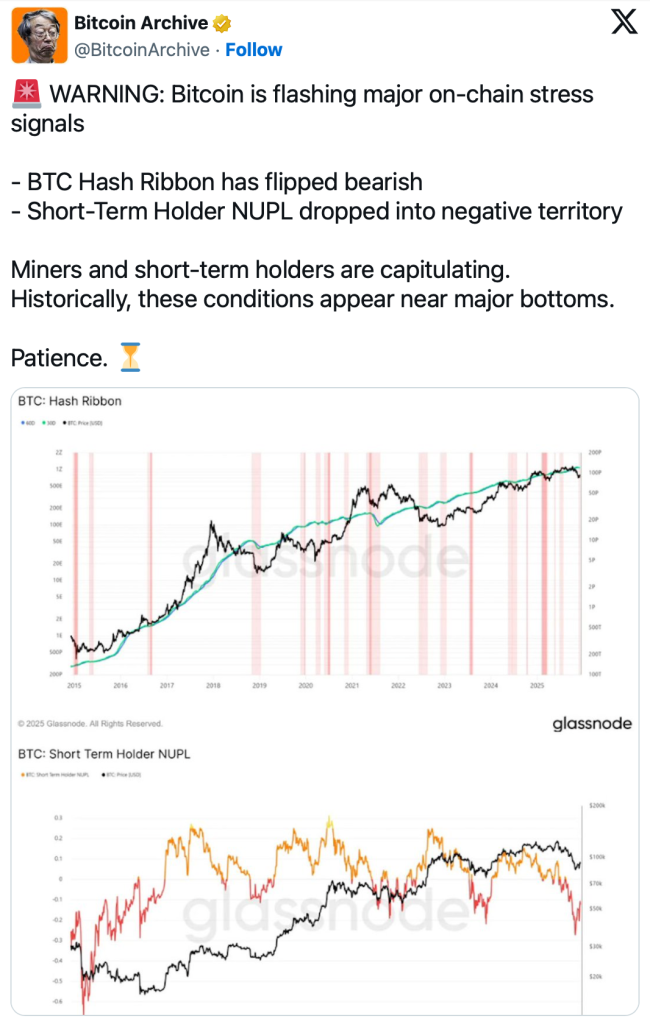
Task: Click the 2018 label on Hash Ribbon time axis
Action: (x=213, y=686)
